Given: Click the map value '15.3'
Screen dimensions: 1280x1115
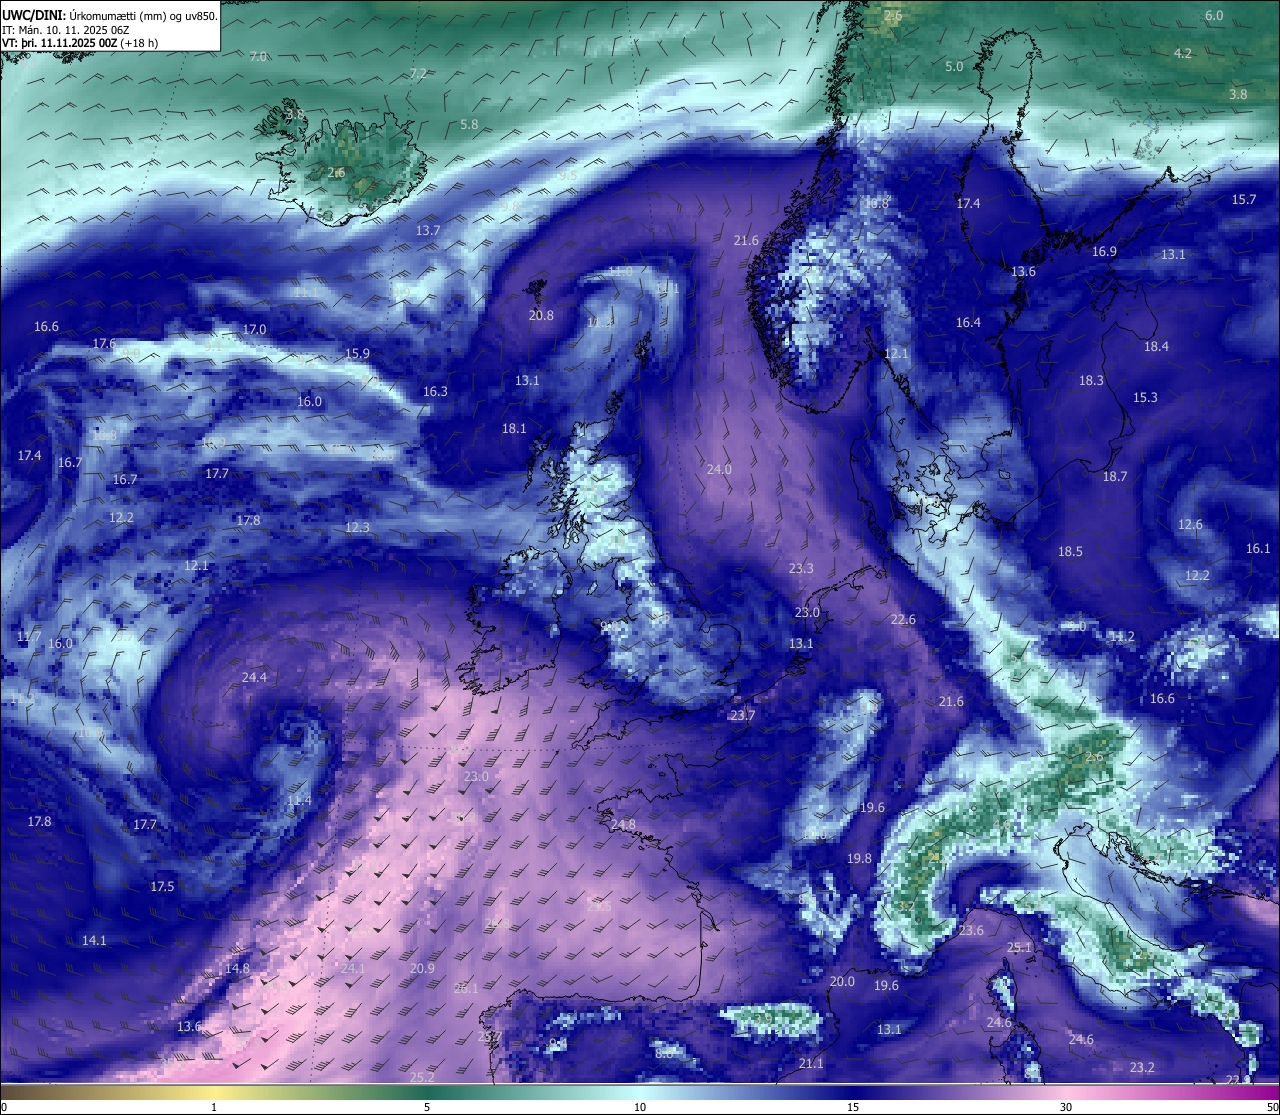Looking at the screenshot, I should [1145, 398].
